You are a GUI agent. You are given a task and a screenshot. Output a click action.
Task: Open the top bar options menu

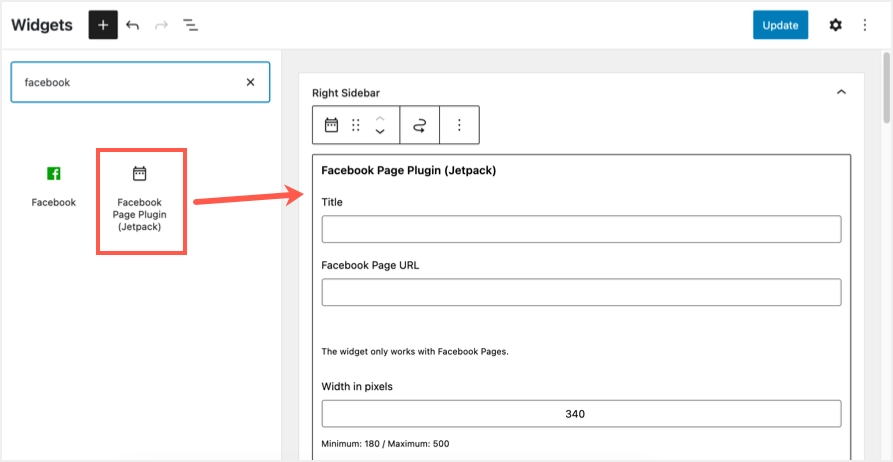click(x=865, y=25)
